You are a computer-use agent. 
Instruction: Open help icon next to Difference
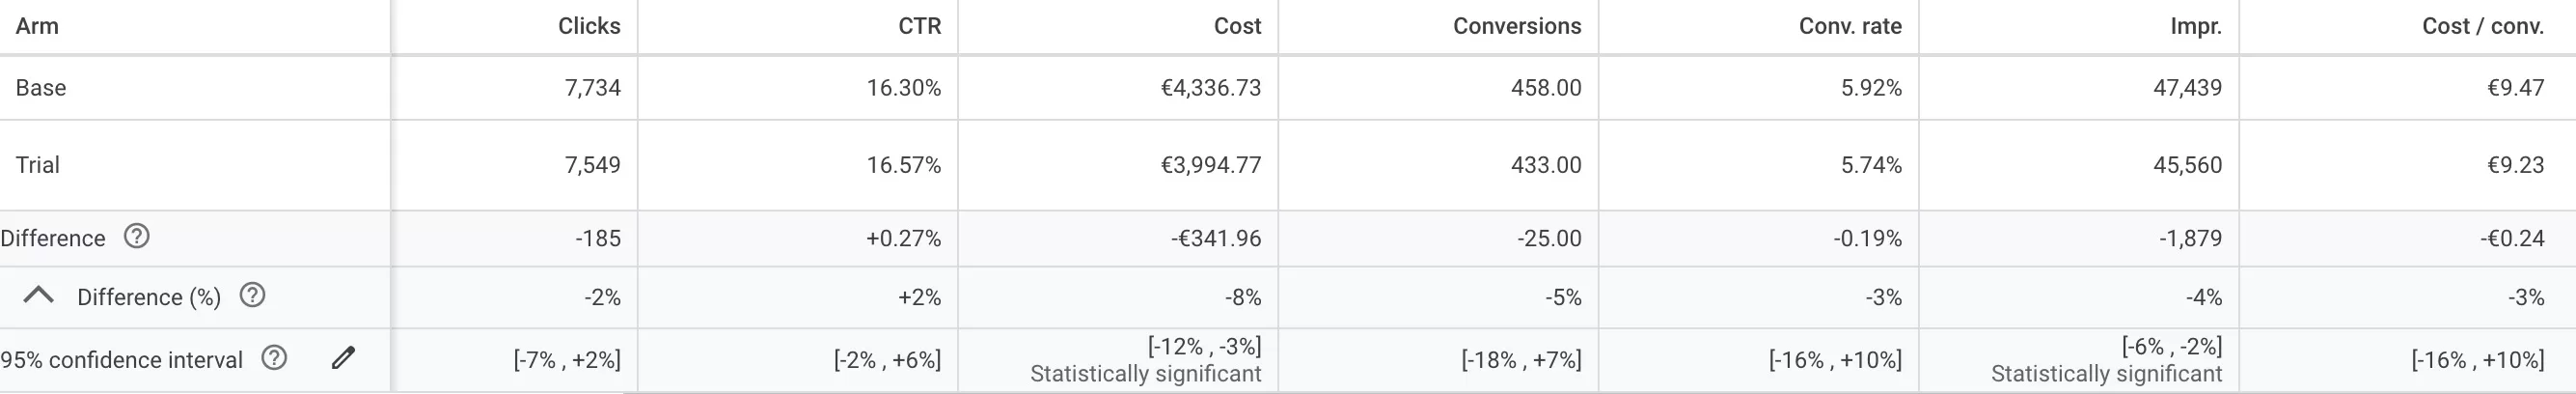point(136,237)
